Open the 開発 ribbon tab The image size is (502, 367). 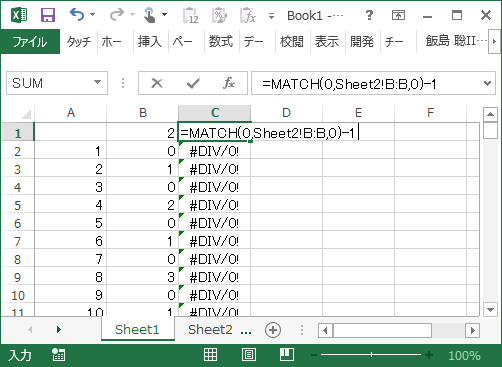coord(362,42)
